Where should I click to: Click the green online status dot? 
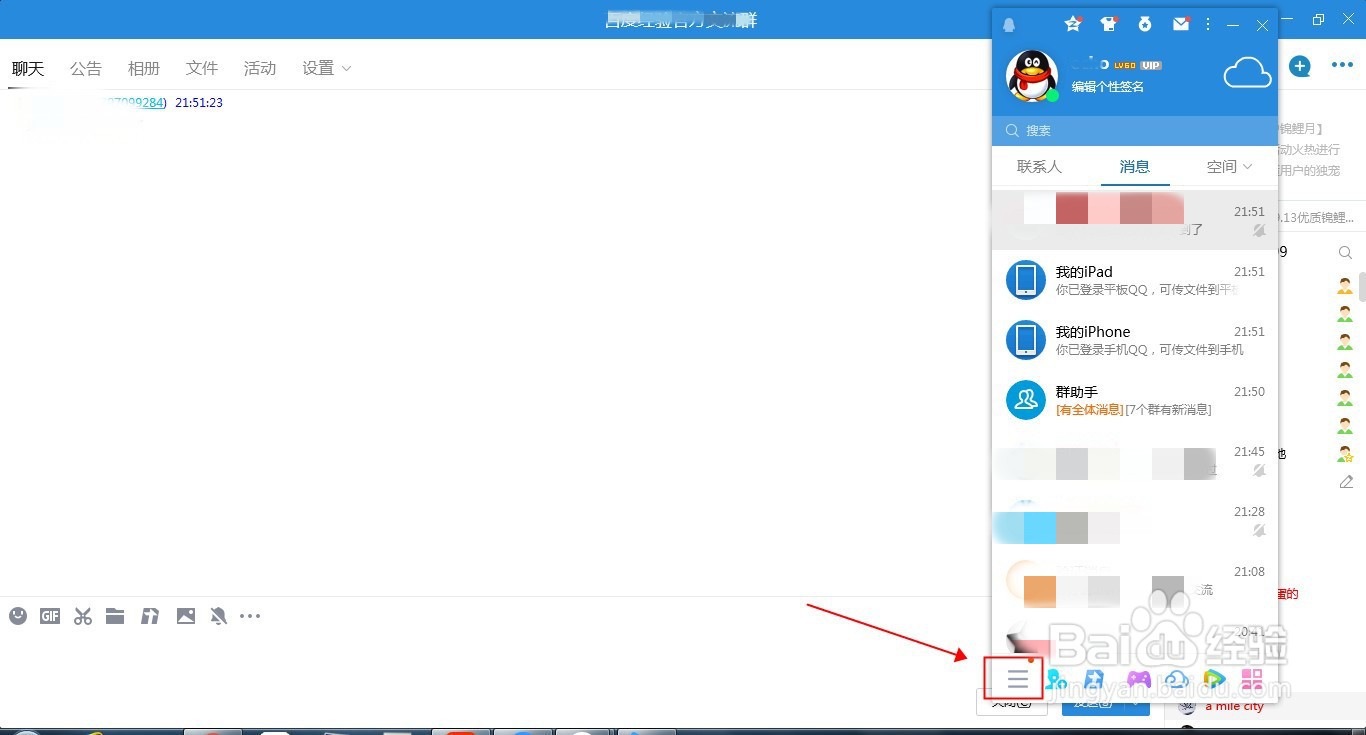pyautogui.click(x=1052, y=95)
